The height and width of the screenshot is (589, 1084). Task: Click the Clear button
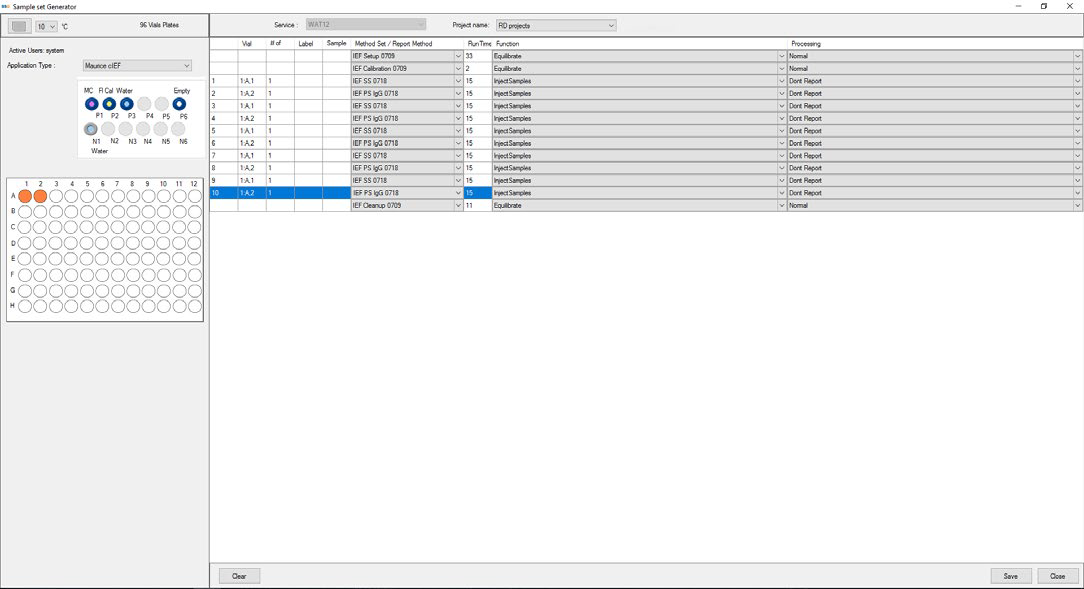click(239, 576)
